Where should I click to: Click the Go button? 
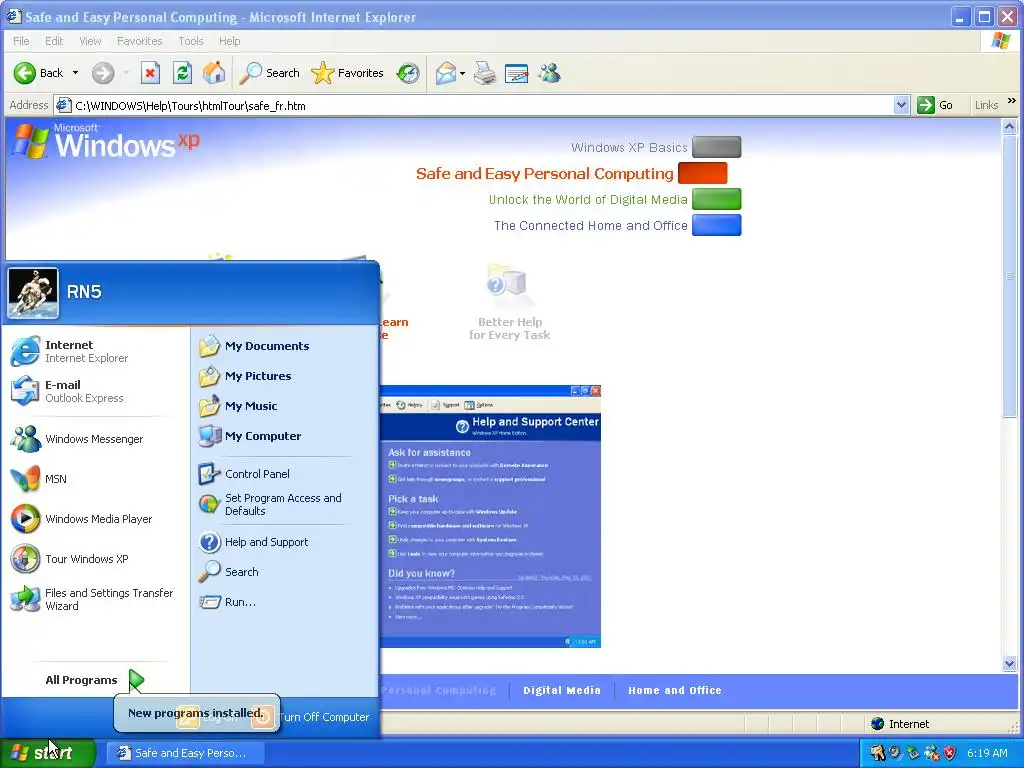tap(935, 105)
